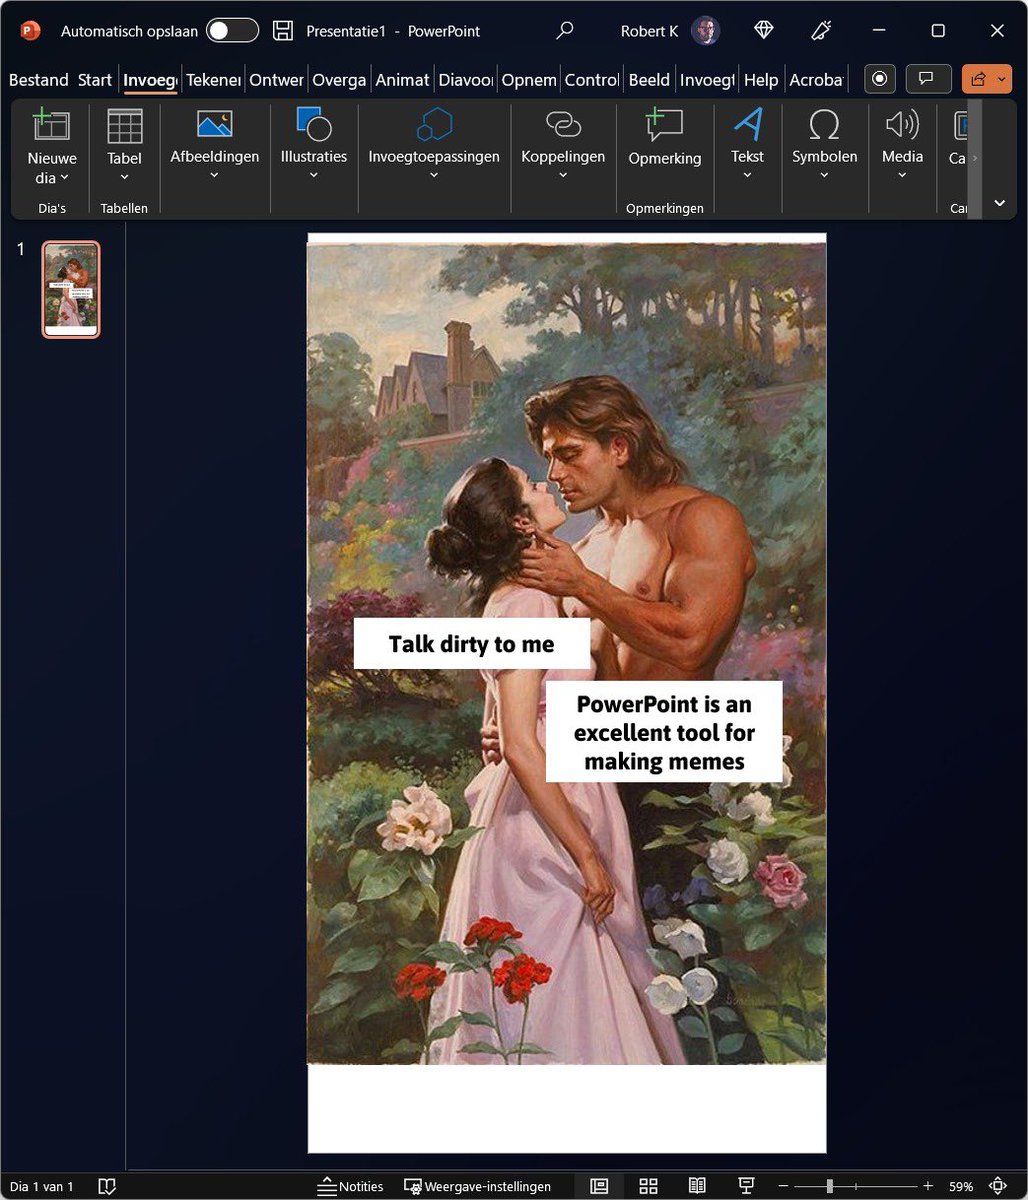Screen dimensions: 1028x1200
Task: Click the Afbeeldingen picture icon
Action: coord(214,125)
